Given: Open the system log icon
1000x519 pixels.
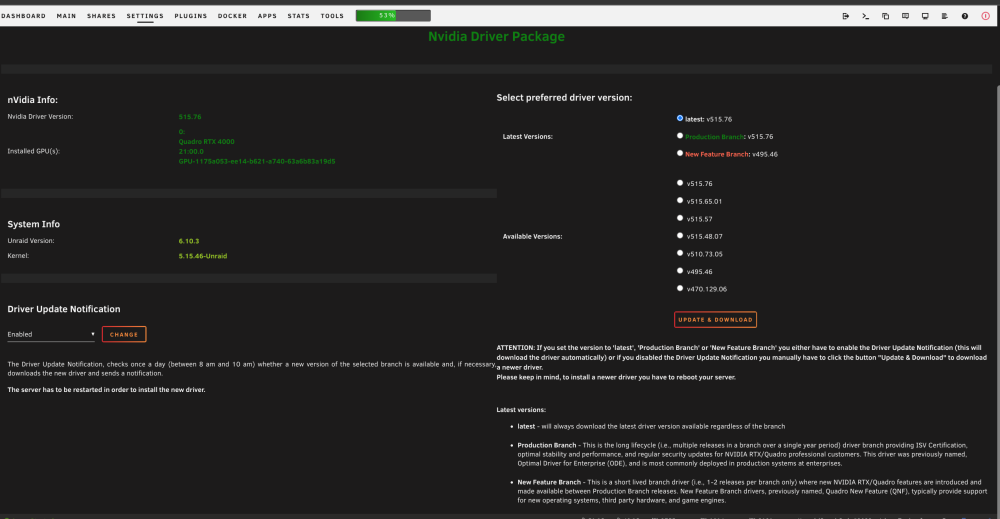Looking at the screenshot, I should coord(945,16).
